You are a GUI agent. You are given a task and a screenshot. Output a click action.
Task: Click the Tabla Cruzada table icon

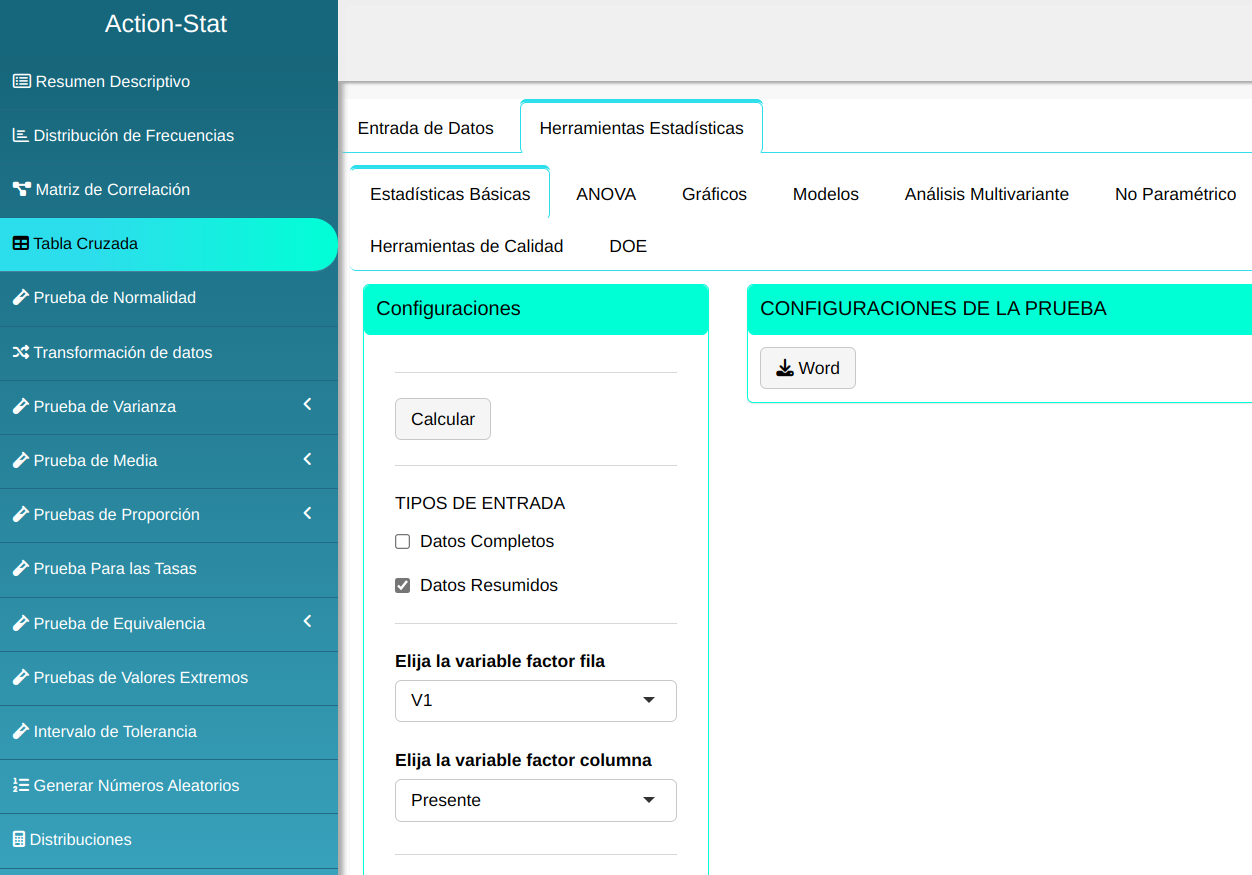(20, 243)
